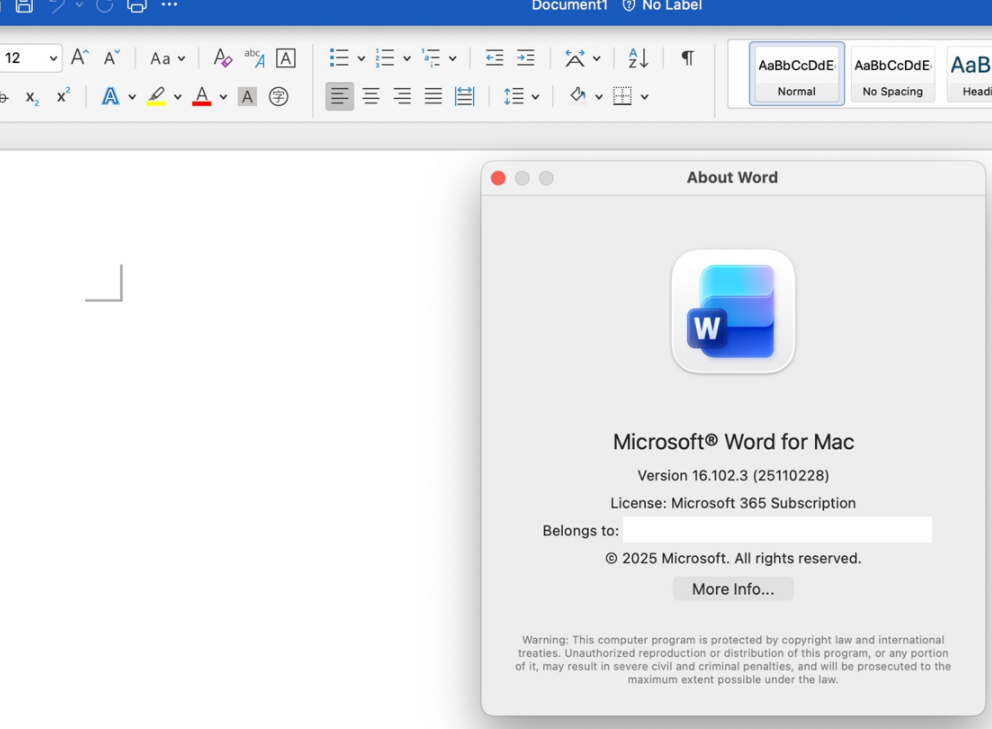
Task: Open the highlight color dropdown arrow
Action: (x=178, y=97)
